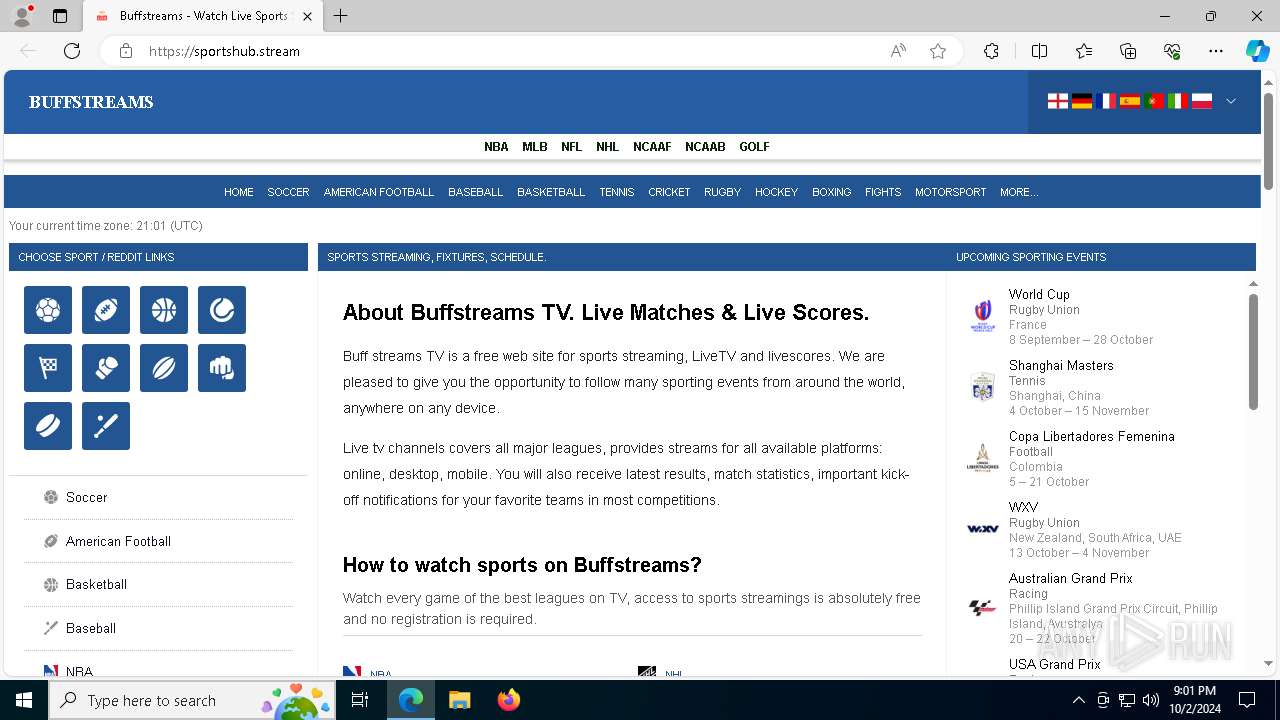This screenshot has height=720, width=1280.
Task: Expand MORE... in the blue nav bar
Action: [1019, 192]
